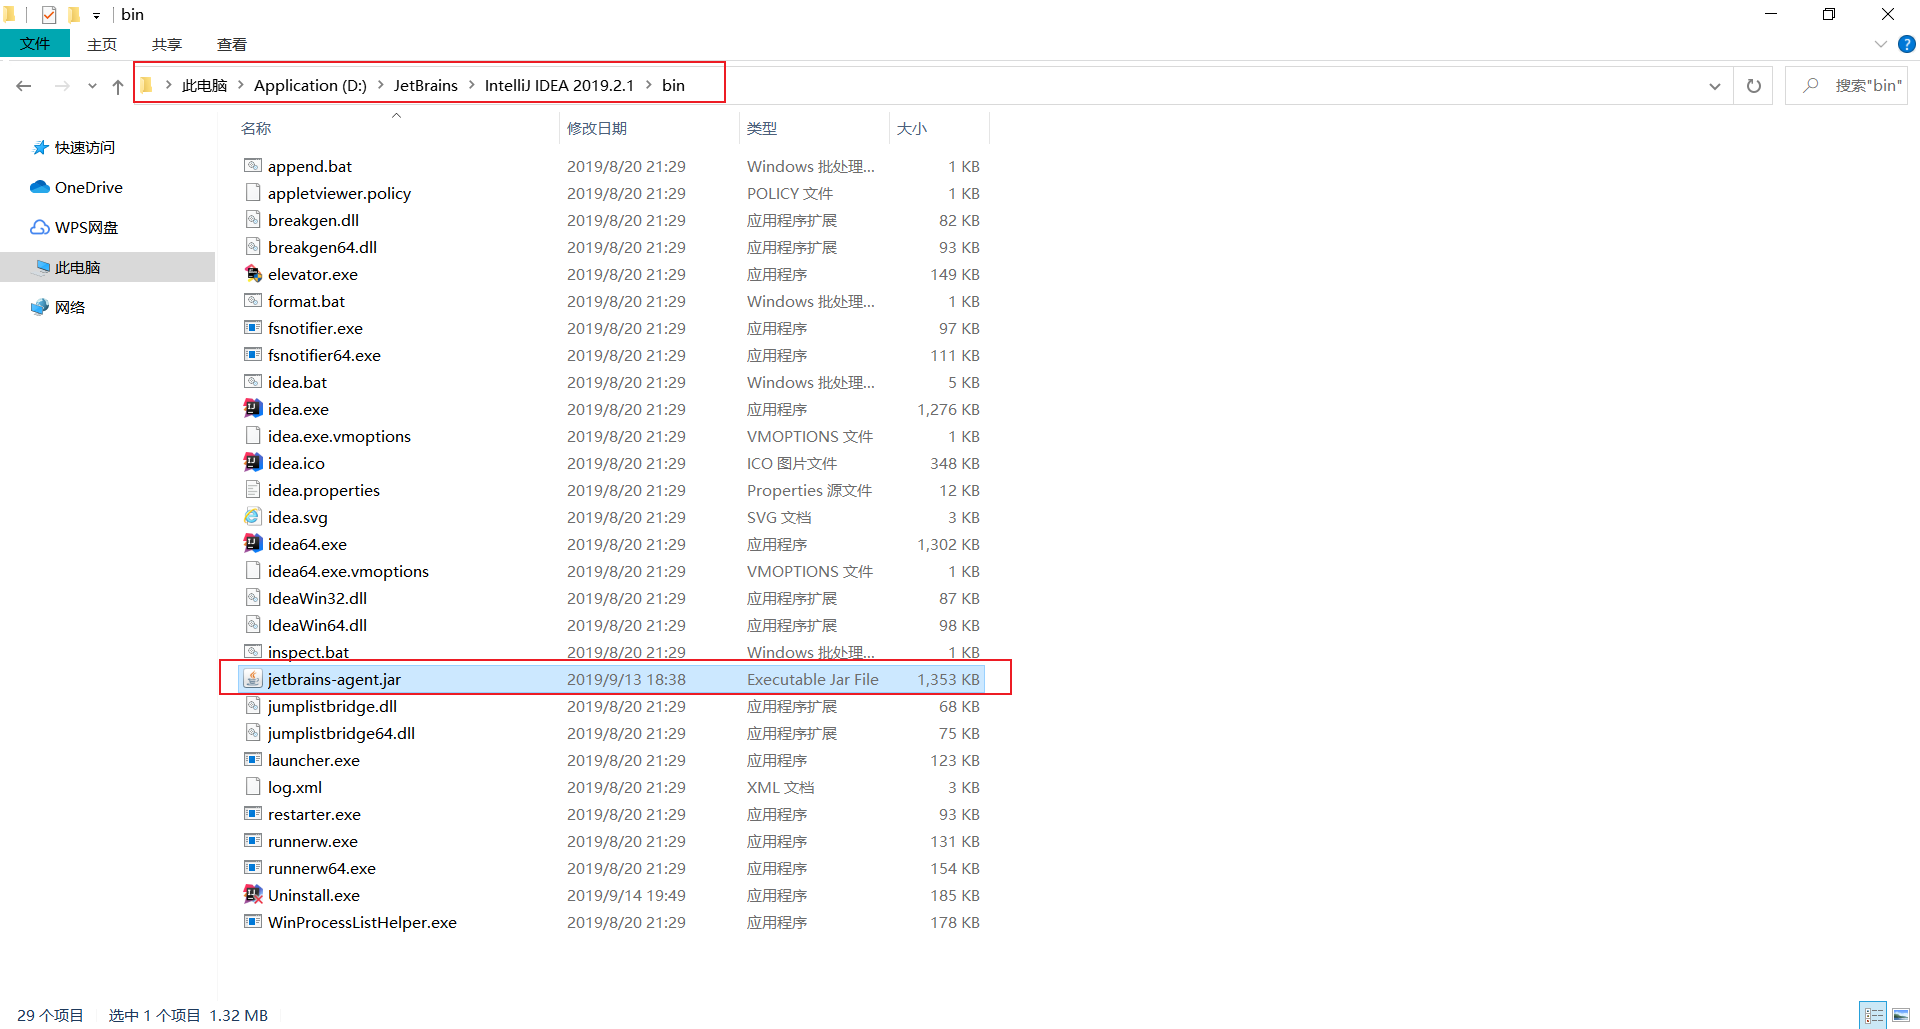Select runnerw.exe file name
The width and height of the screenshot is (1920, 1029).
coord(312,841)
